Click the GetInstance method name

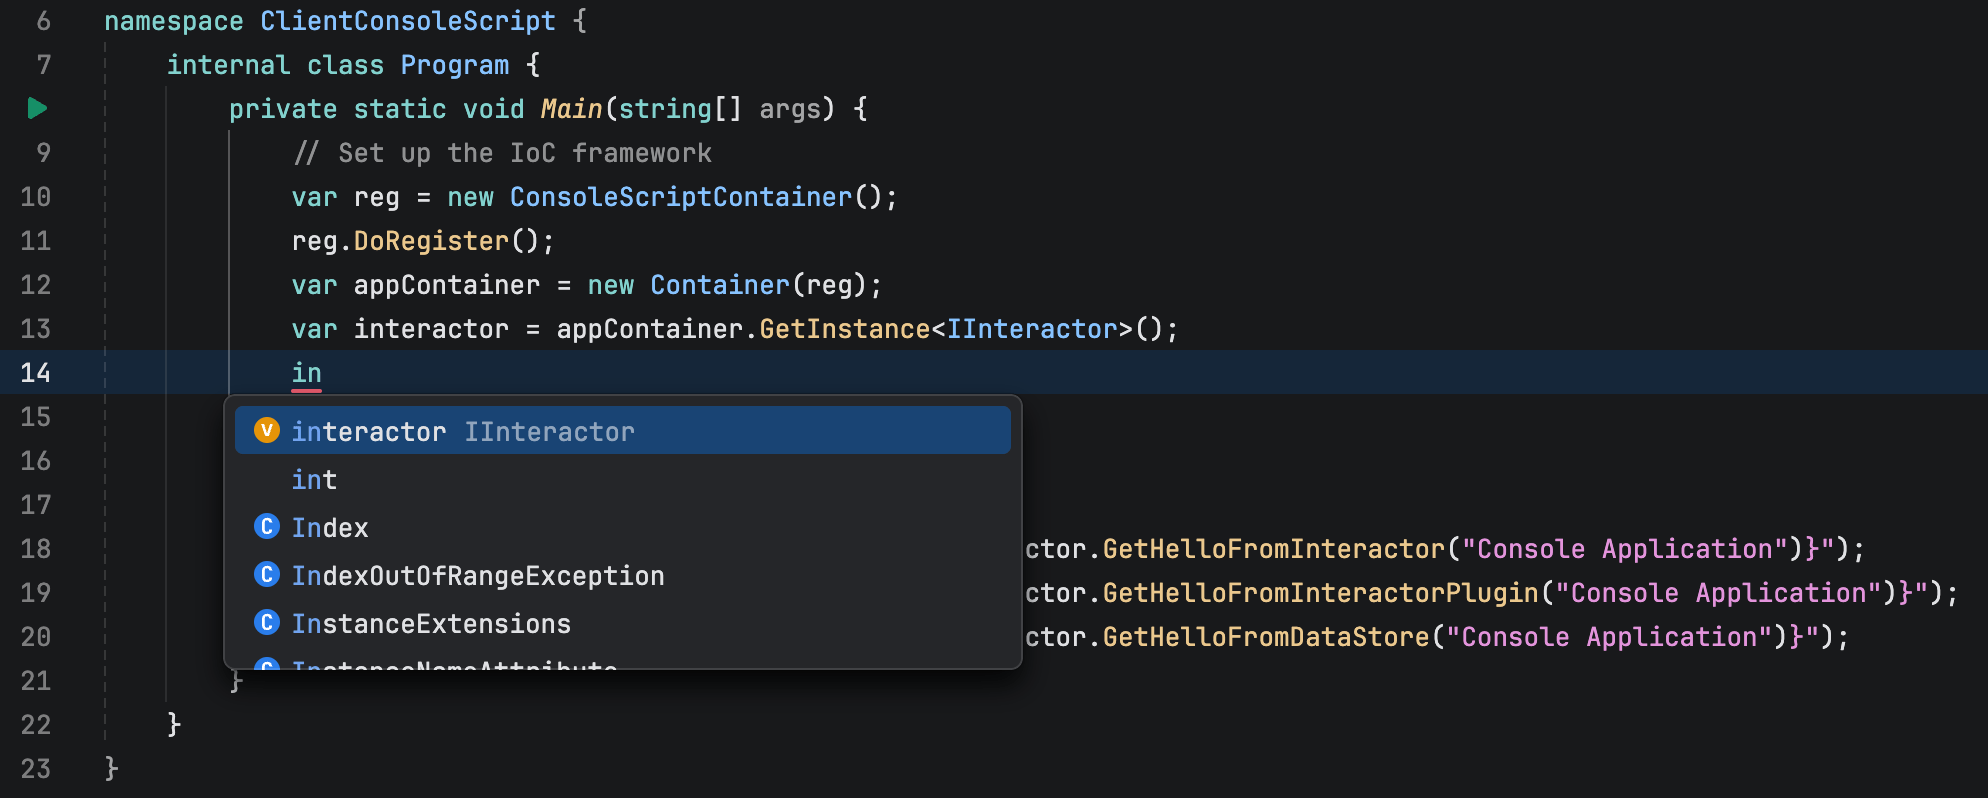tap(844, 329)
